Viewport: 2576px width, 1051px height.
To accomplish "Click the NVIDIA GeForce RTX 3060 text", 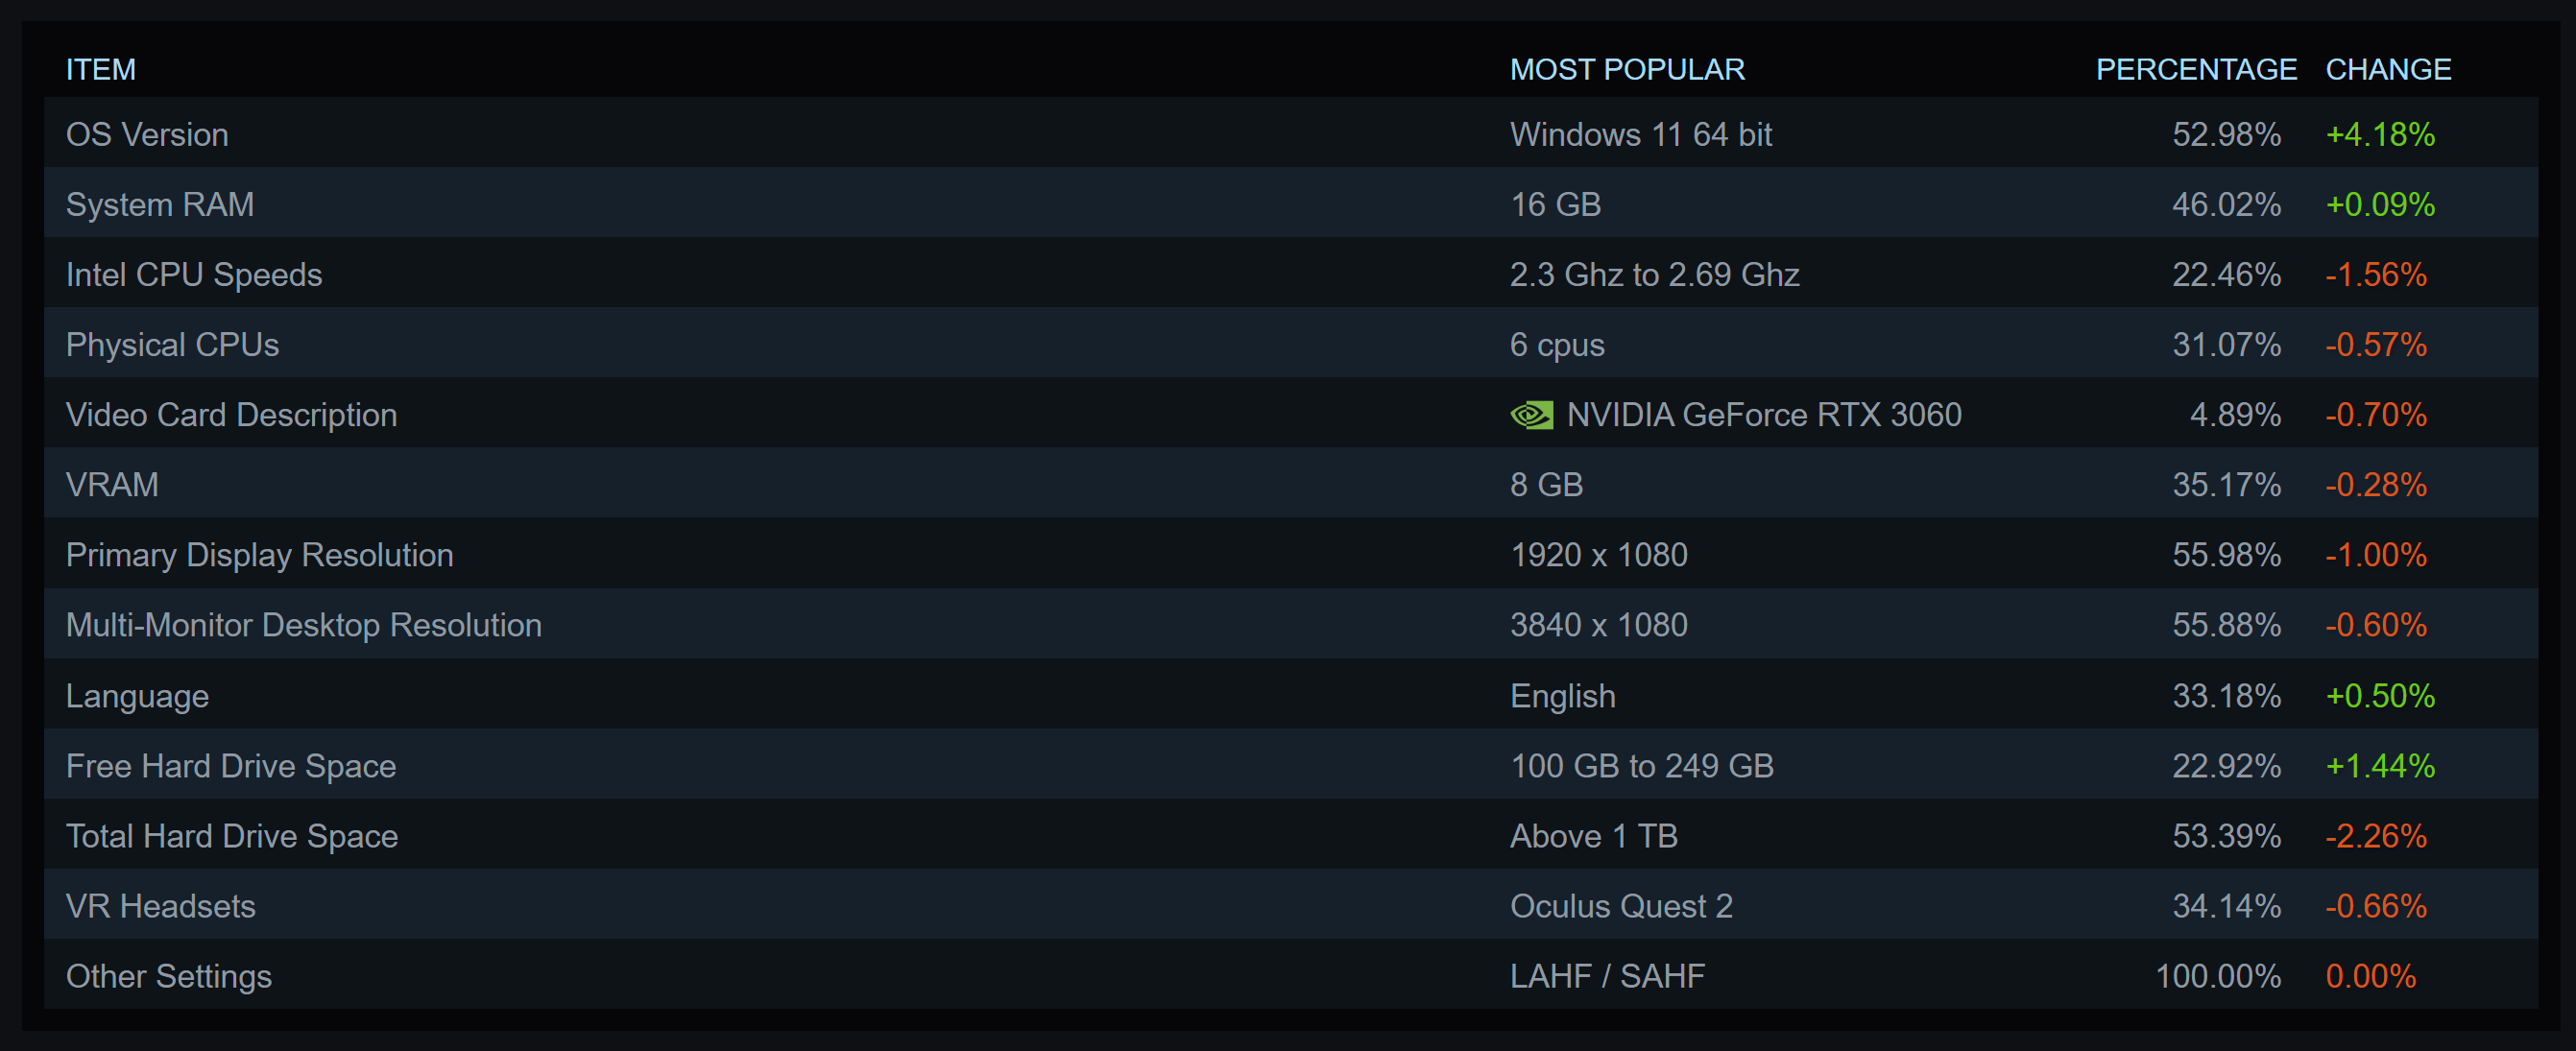I will [1763, 415].
